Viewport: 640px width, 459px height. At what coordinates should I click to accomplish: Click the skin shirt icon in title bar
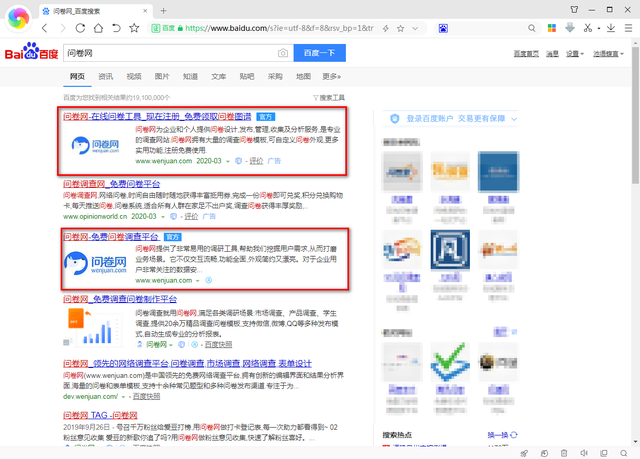[x=574, y=9]
